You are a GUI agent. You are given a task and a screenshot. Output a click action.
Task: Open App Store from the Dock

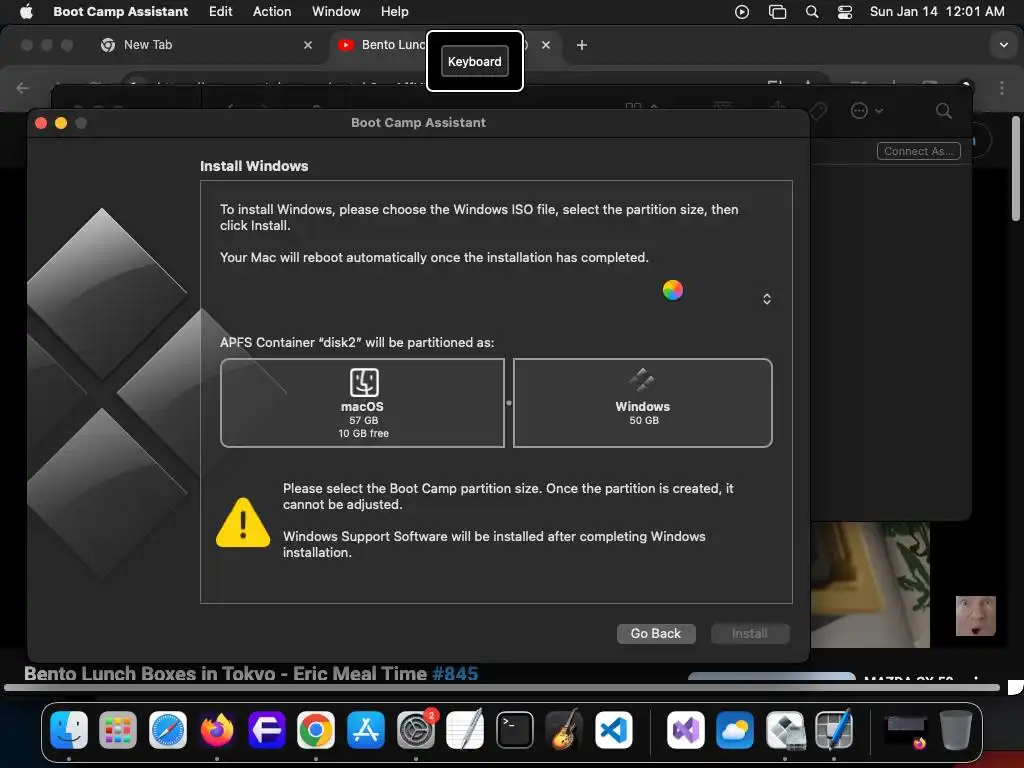coord(366,729)
